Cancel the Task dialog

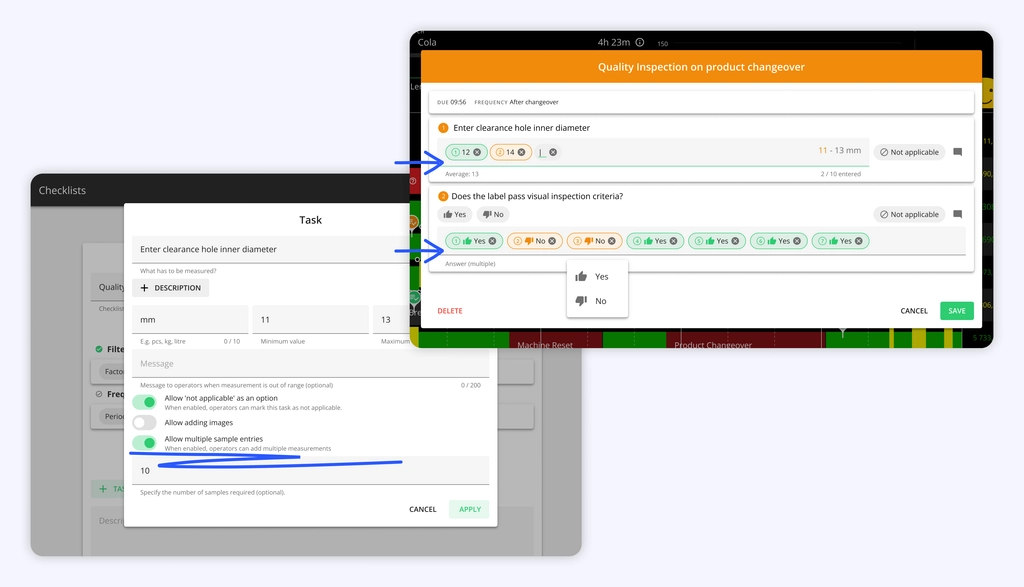coord(423,509)
